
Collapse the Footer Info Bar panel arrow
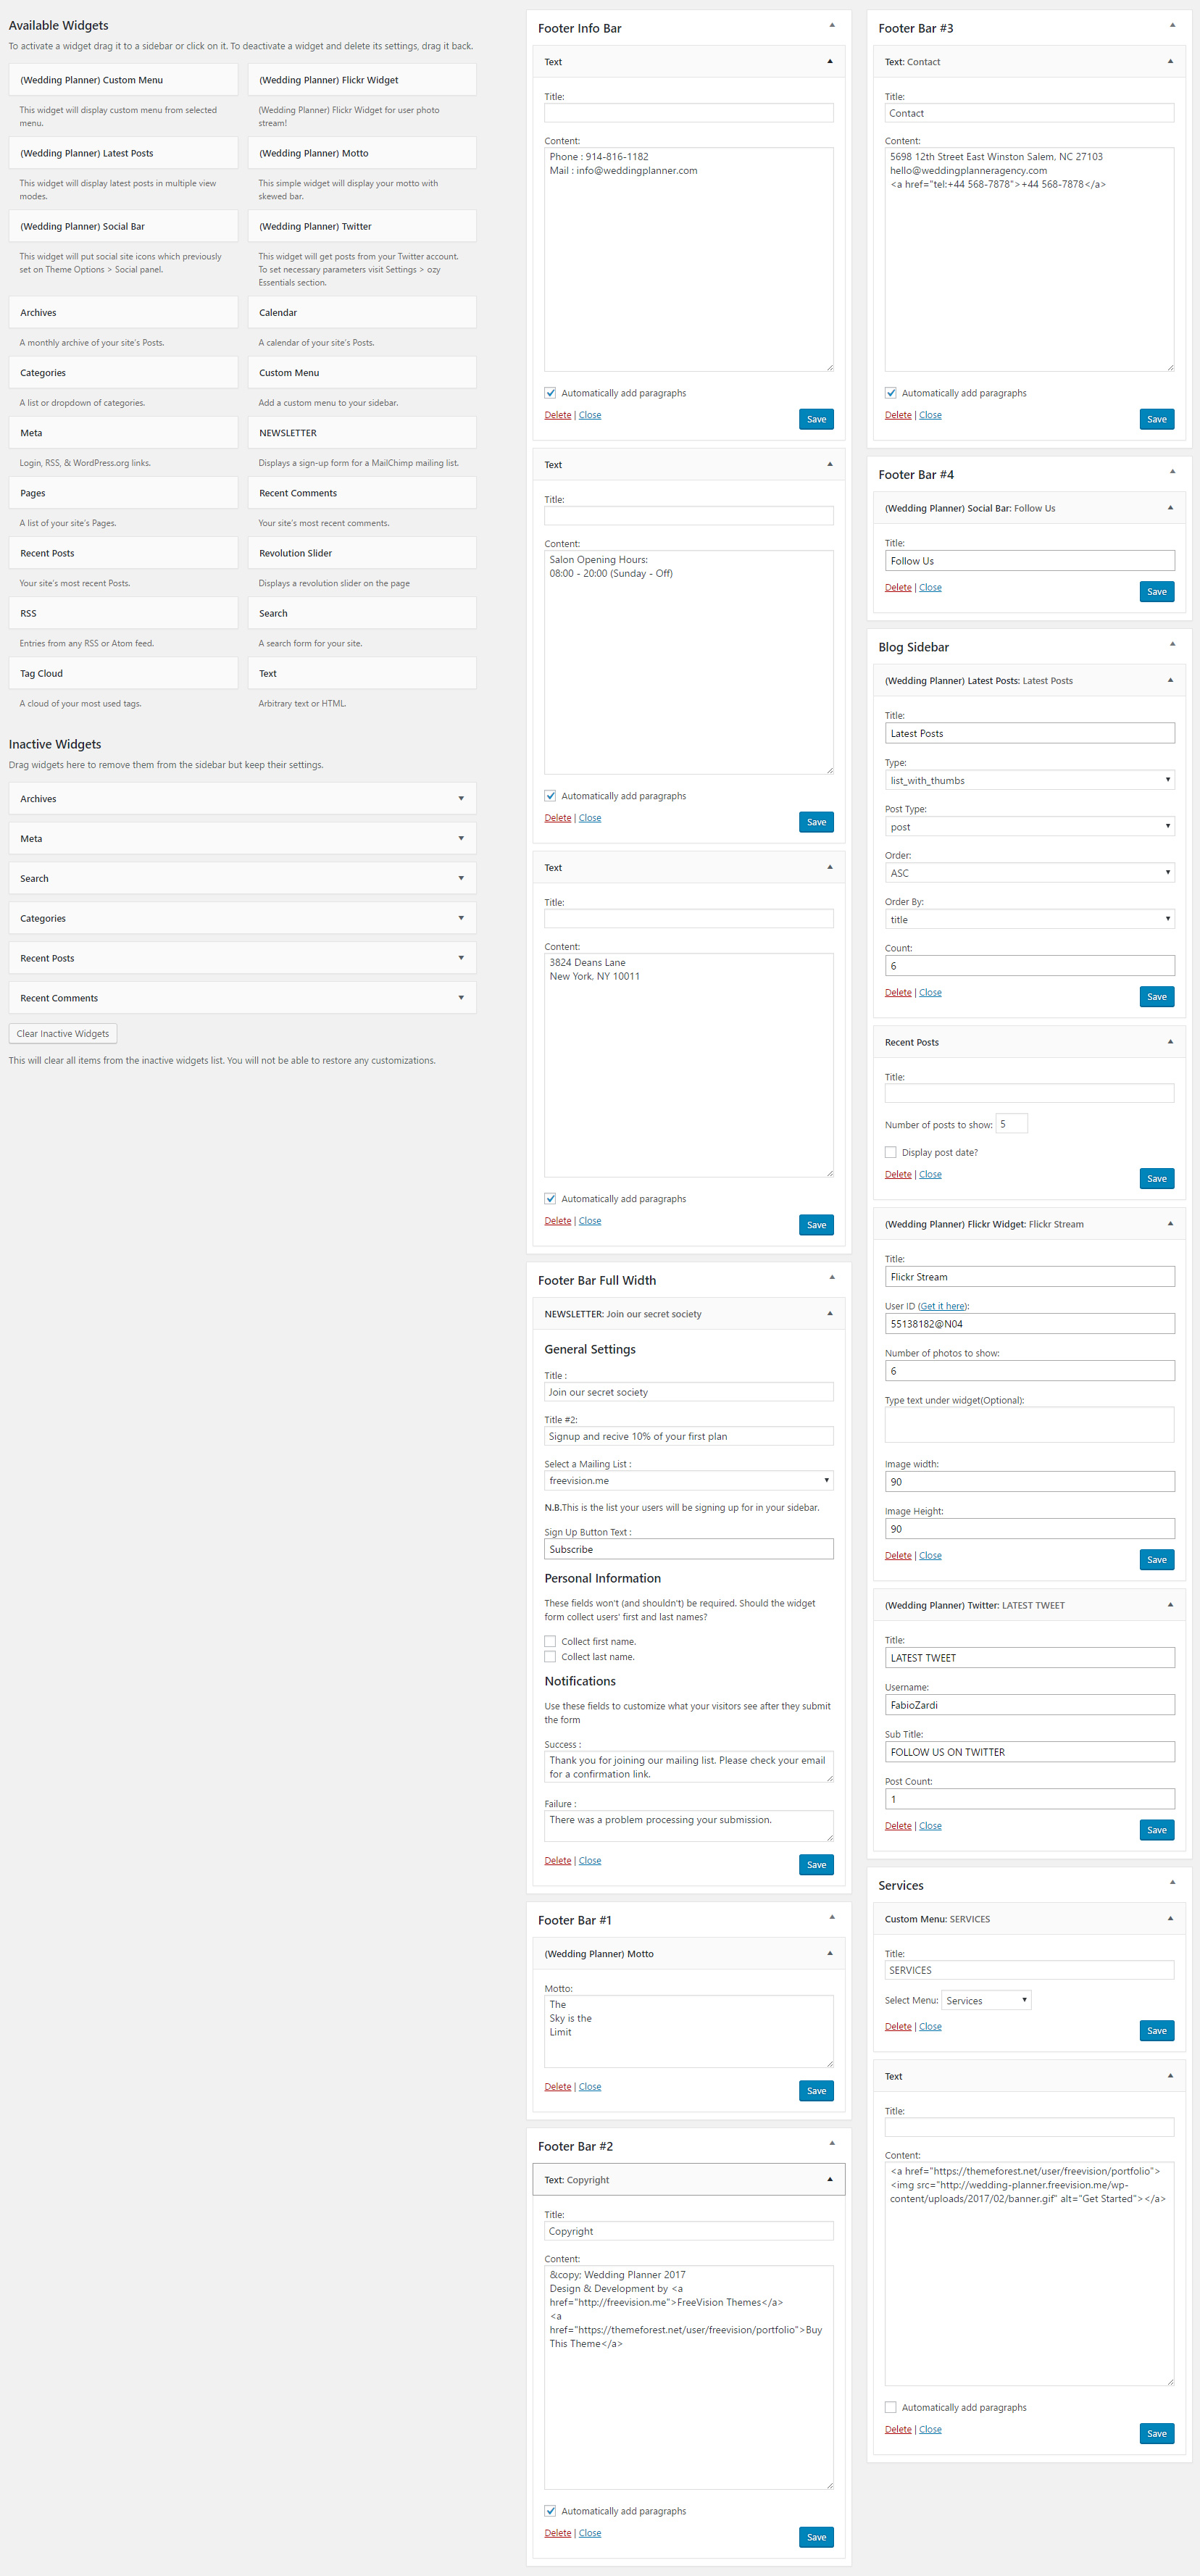click(831, 26)
